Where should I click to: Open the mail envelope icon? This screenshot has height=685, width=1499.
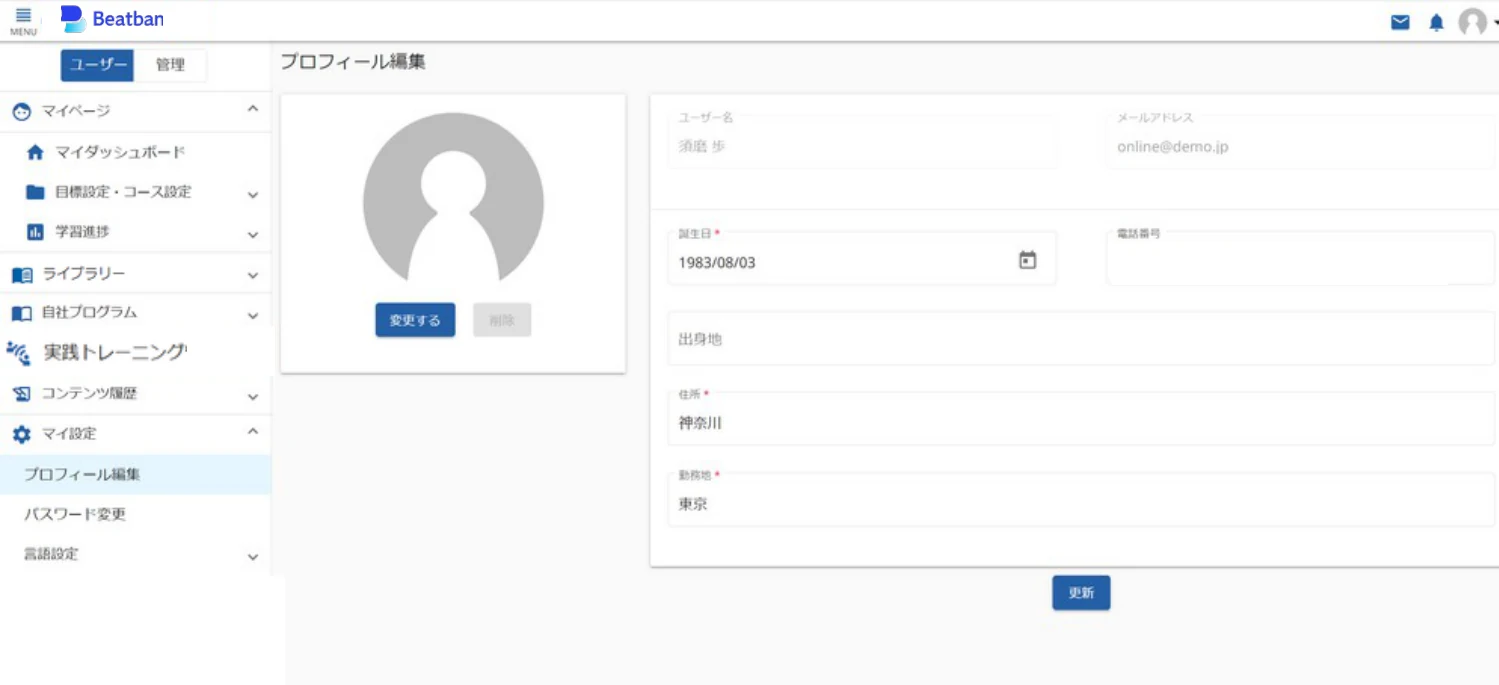[1400, 22]
